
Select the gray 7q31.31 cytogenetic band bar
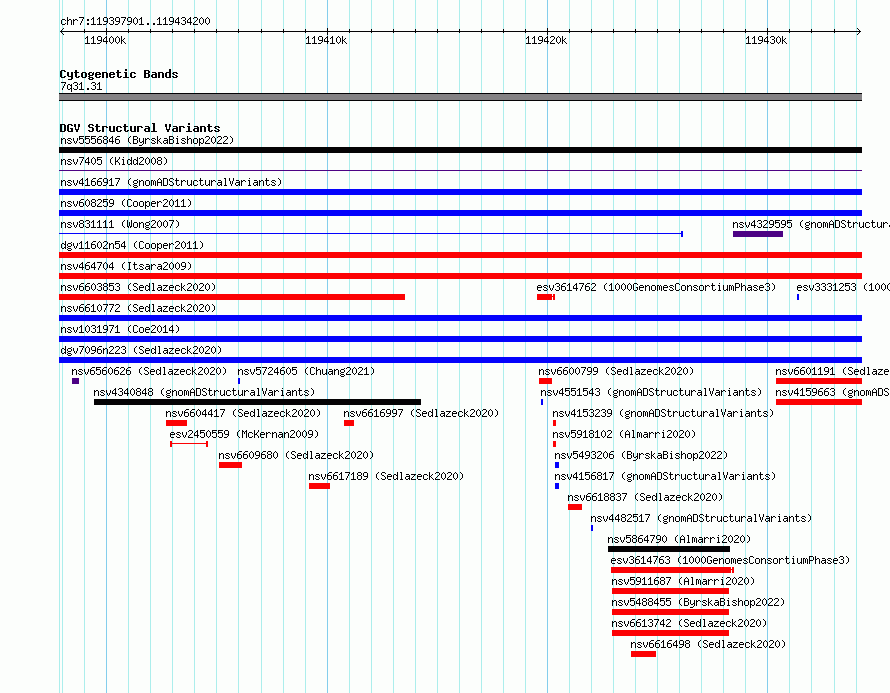pos(460,97)
